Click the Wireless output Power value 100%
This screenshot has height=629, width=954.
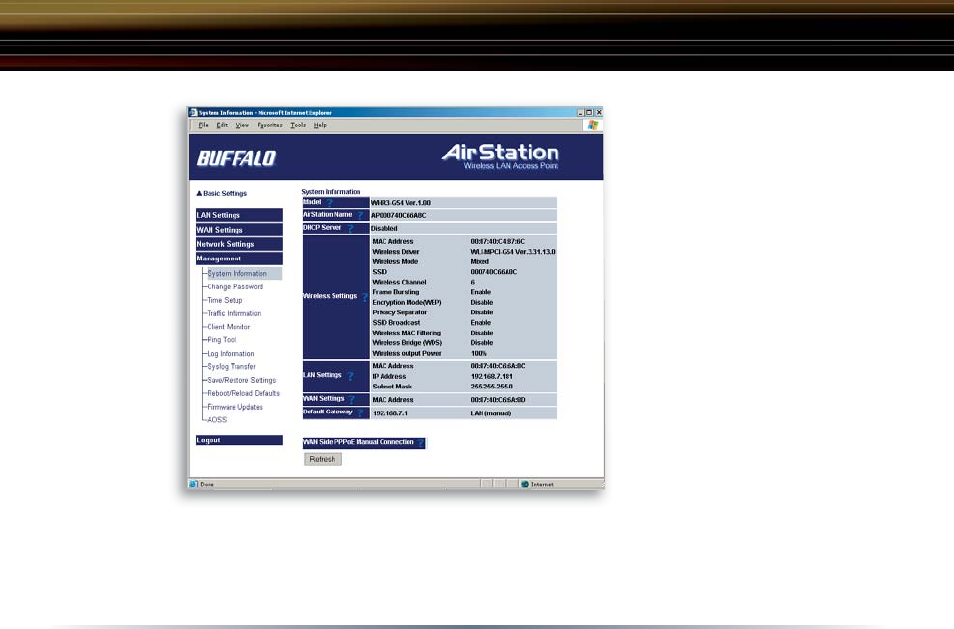[479, 353]
